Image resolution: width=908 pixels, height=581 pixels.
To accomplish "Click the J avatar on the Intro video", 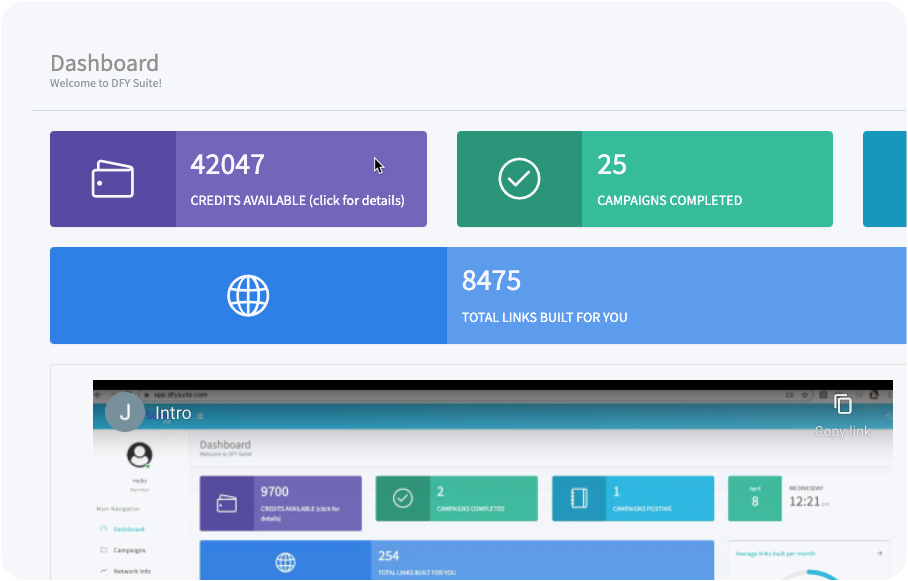I will point(125,412).
